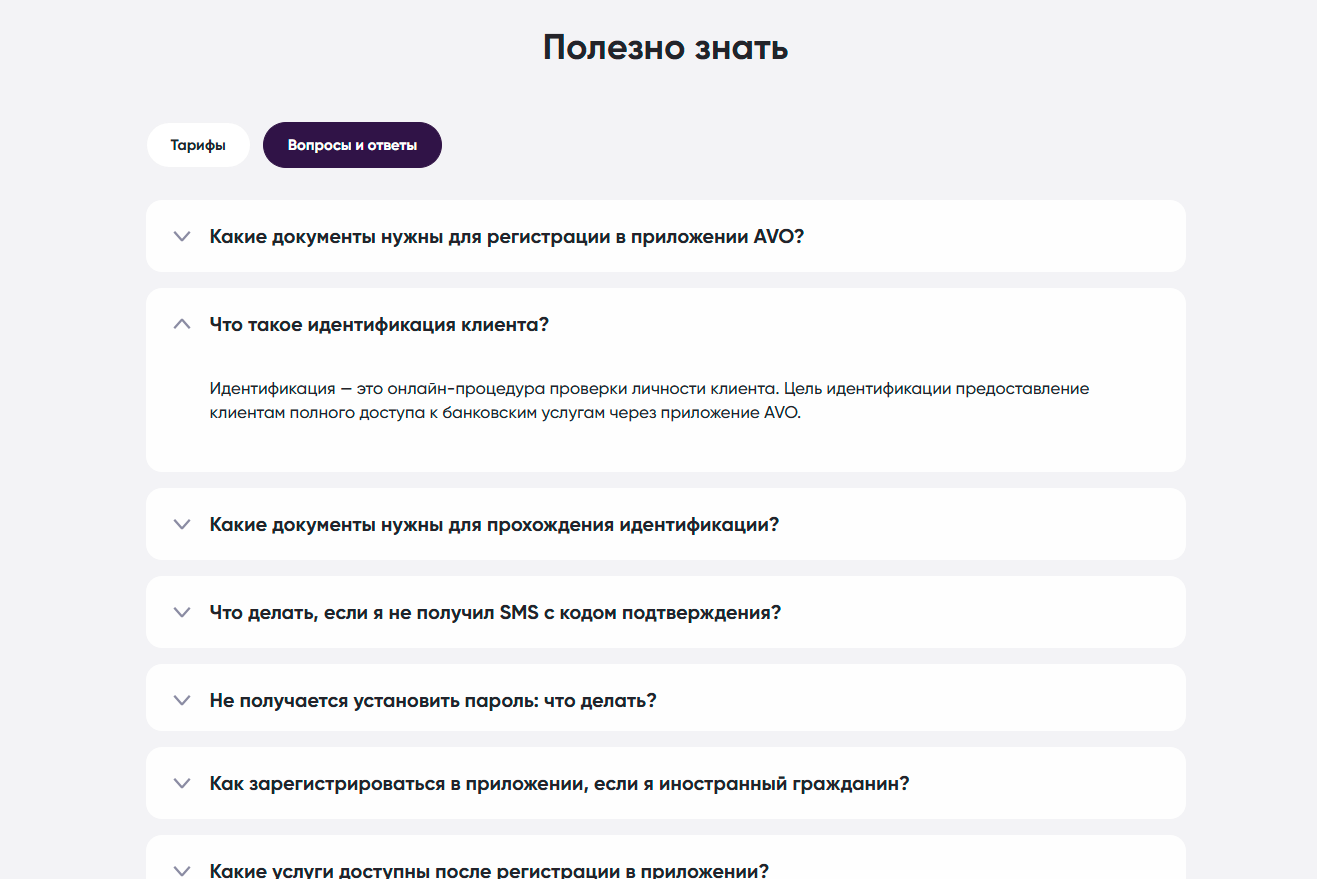Switch to the Тарифы tab
Screen dimensions: 1317x879
click(197, 145)
